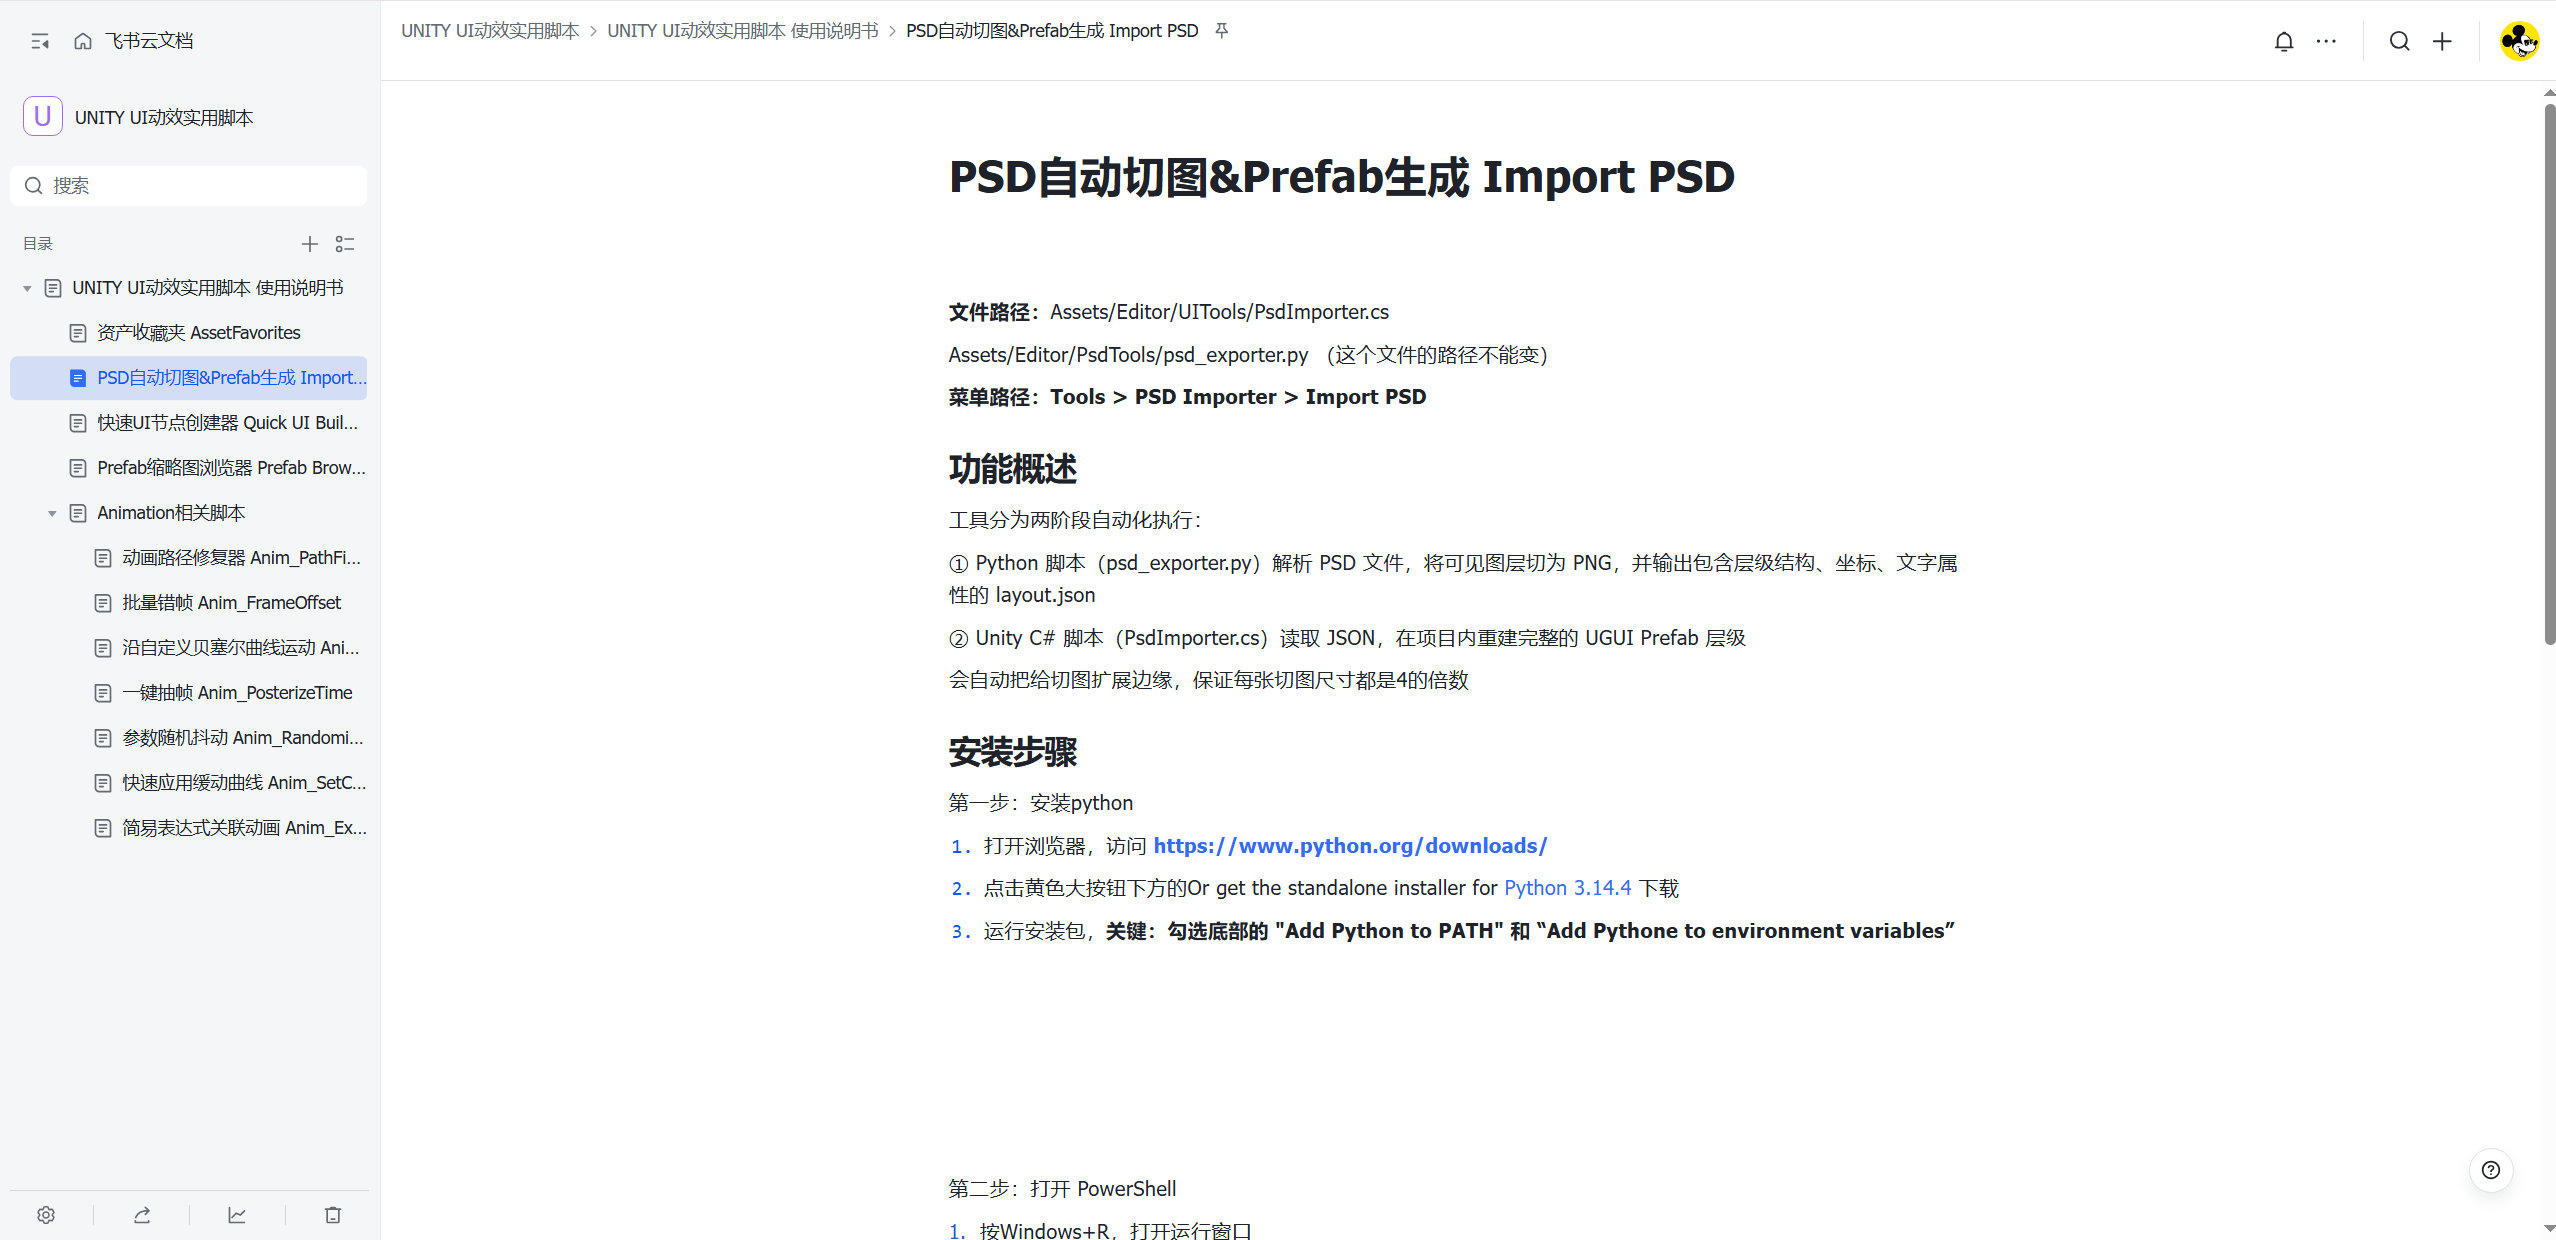Open 批量错帧 Anim_FrameOffset page
2556x1240 pixels.
coord(189,603)
